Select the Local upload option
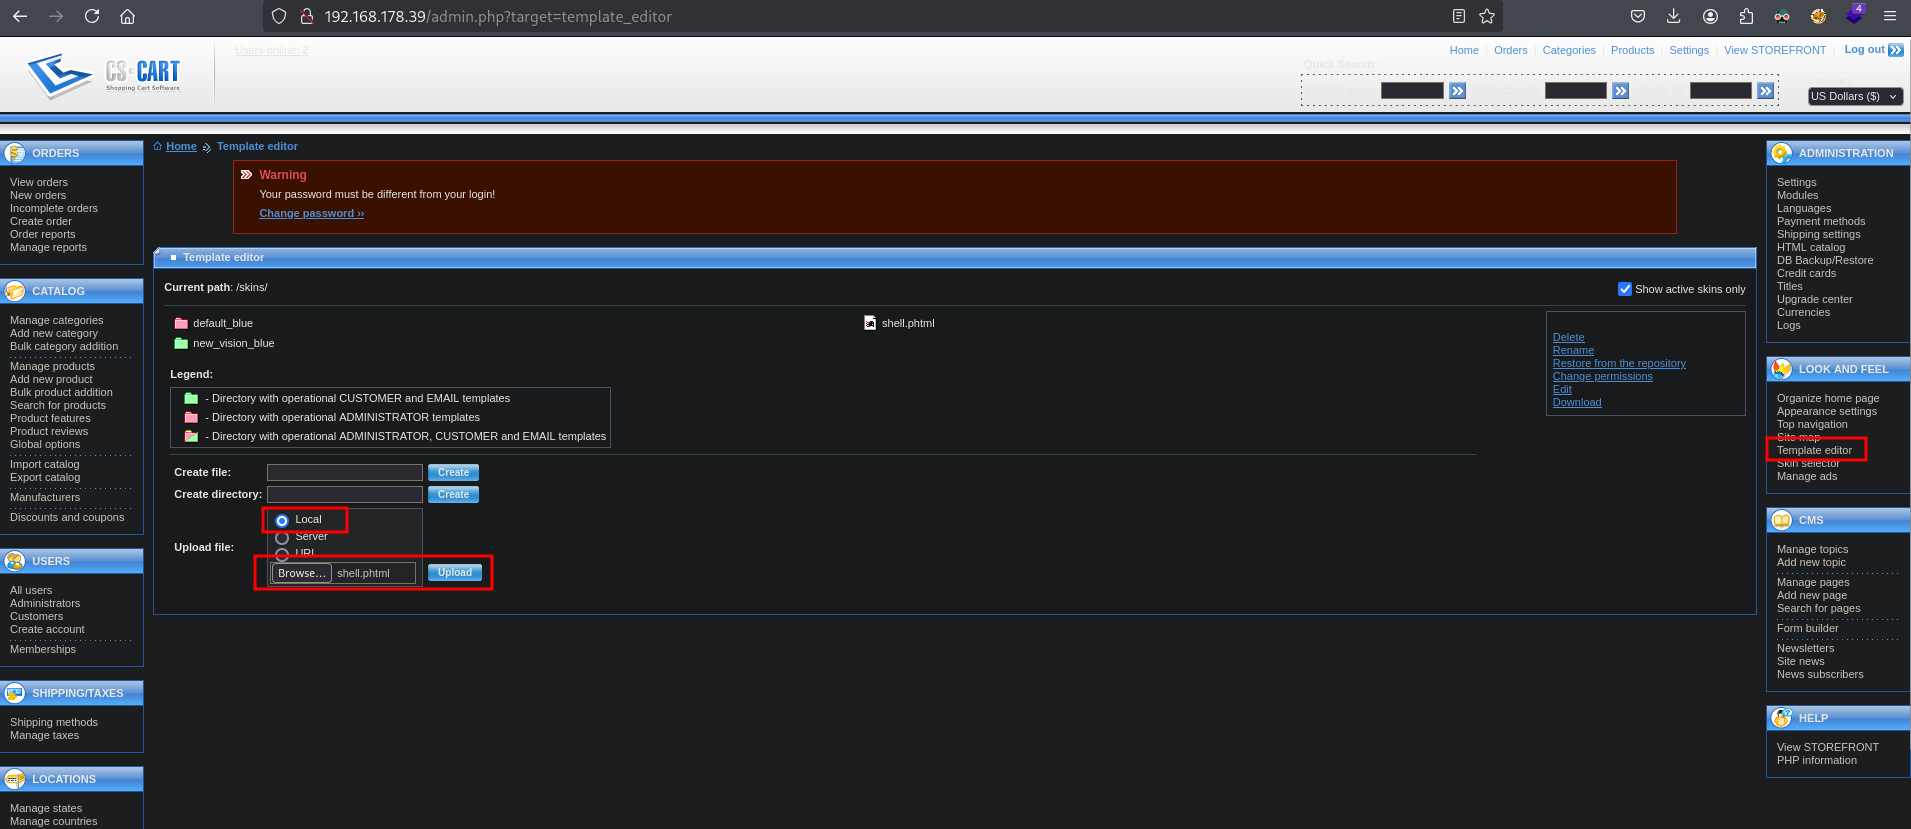 coord(282,520)
